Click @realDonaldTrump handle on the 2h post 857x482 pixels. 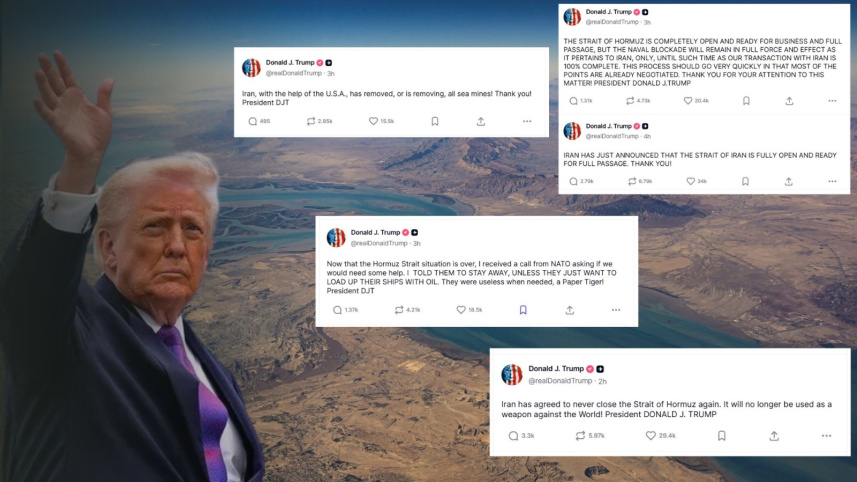point(560,381)
